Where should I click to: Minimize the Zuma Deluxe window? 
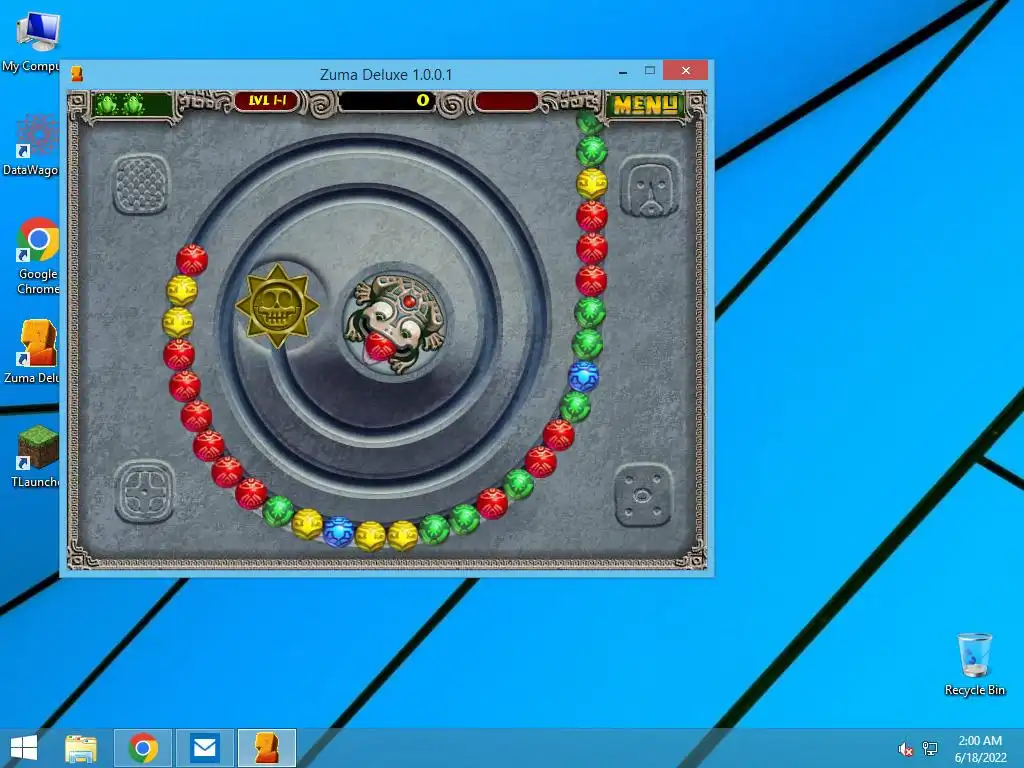pyautogui.click(x=623, y=71)
